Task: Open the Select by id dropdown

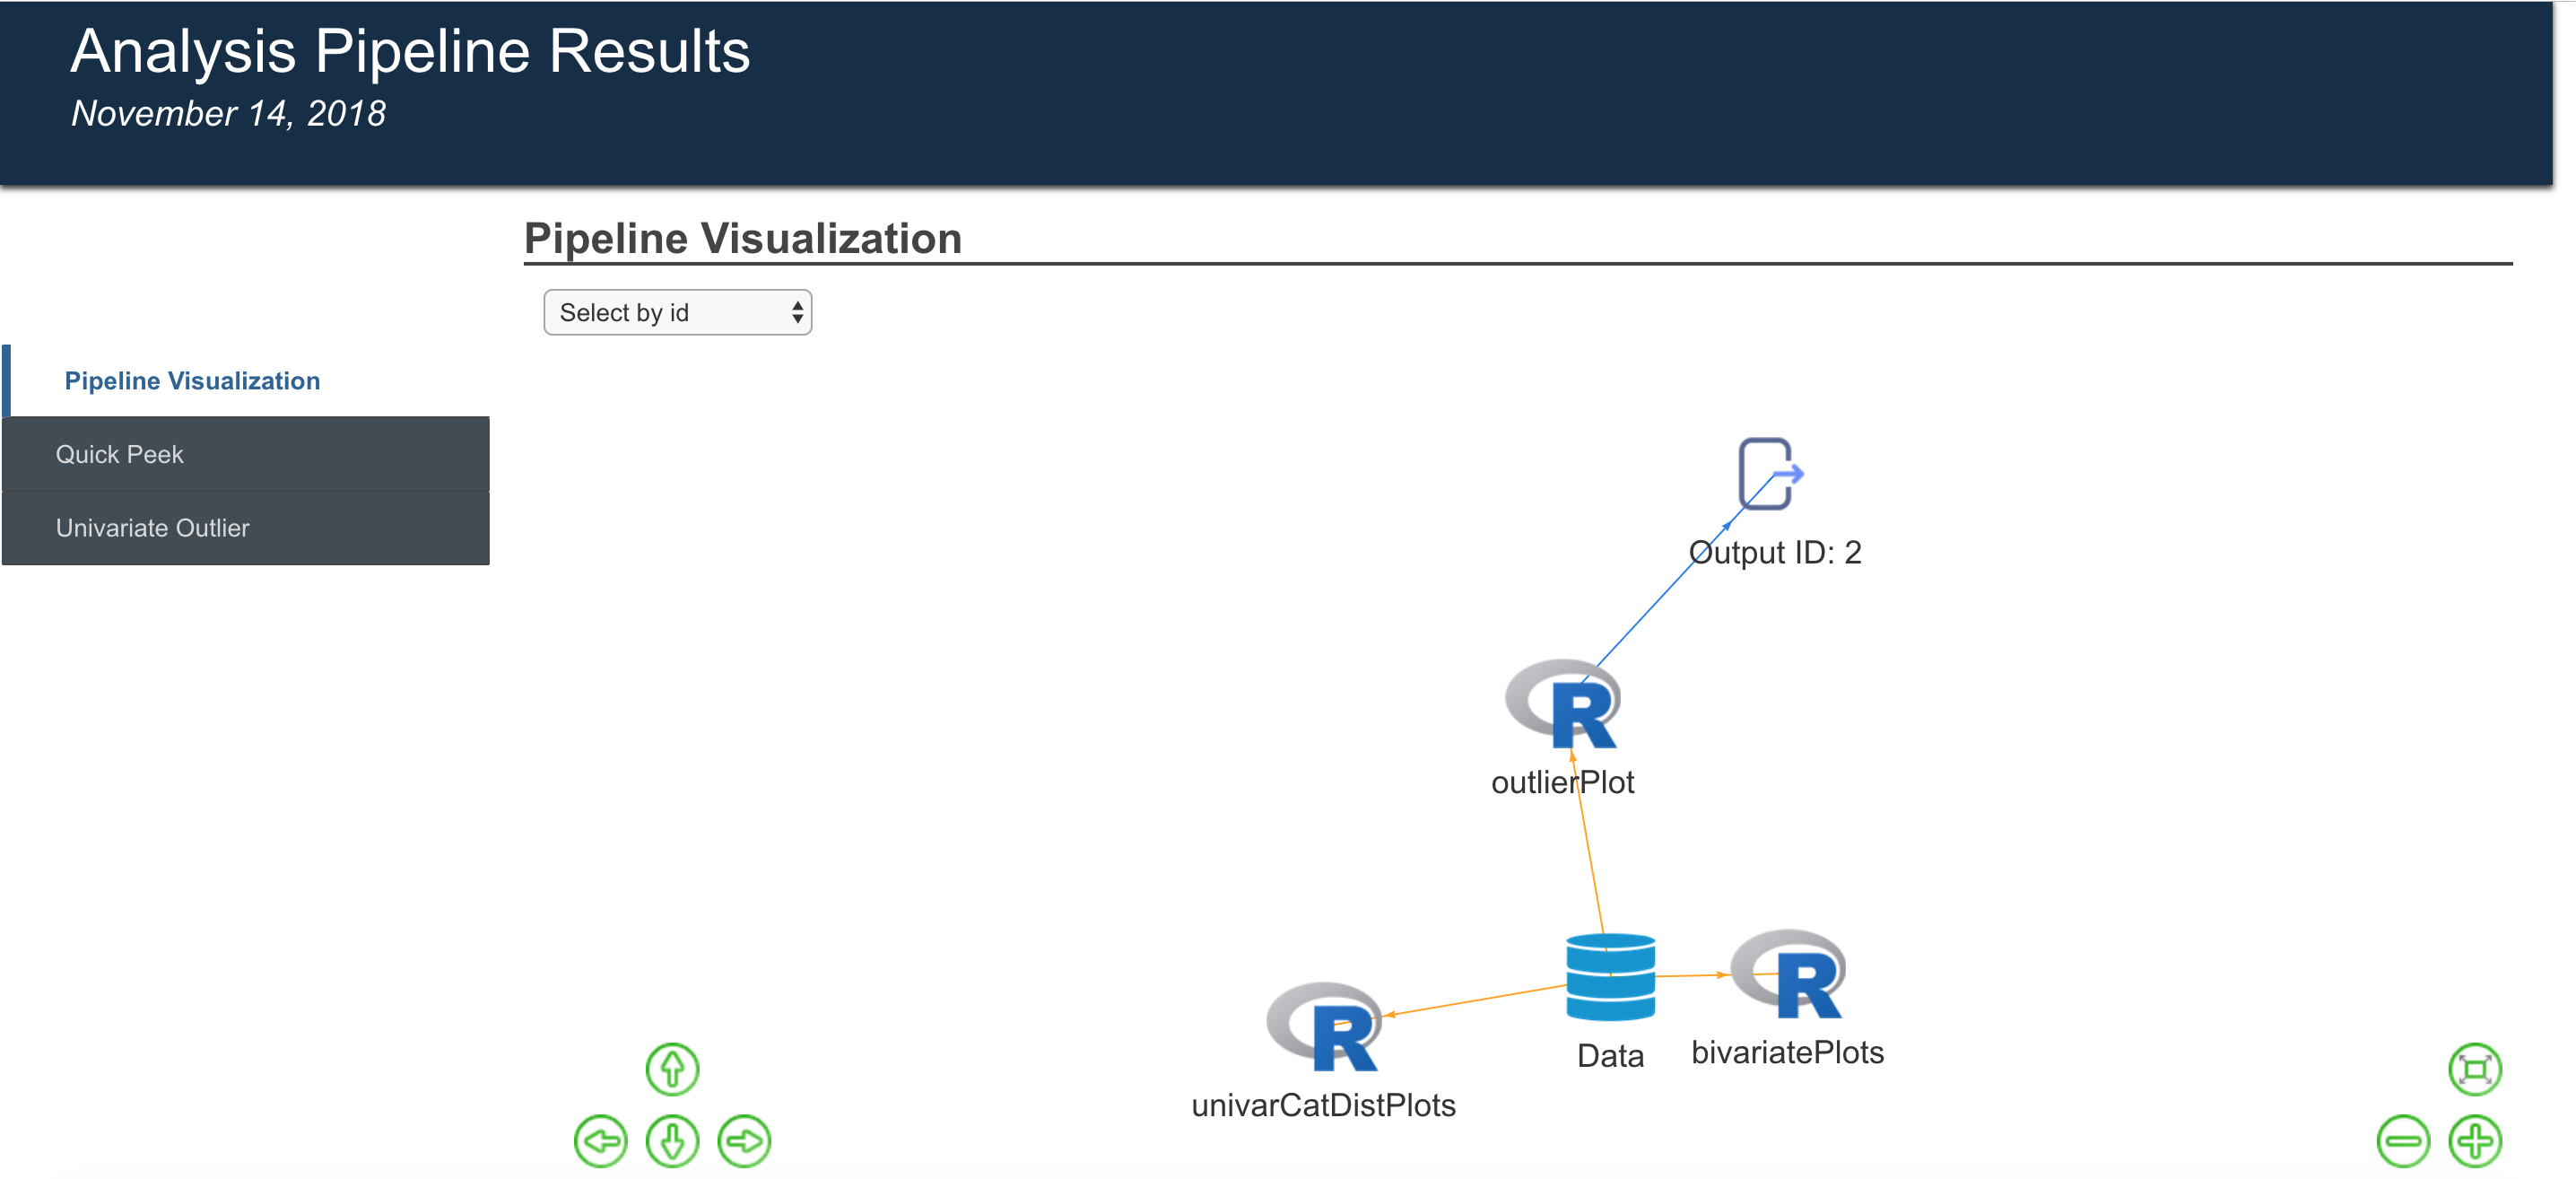Action: pos(677,313)
